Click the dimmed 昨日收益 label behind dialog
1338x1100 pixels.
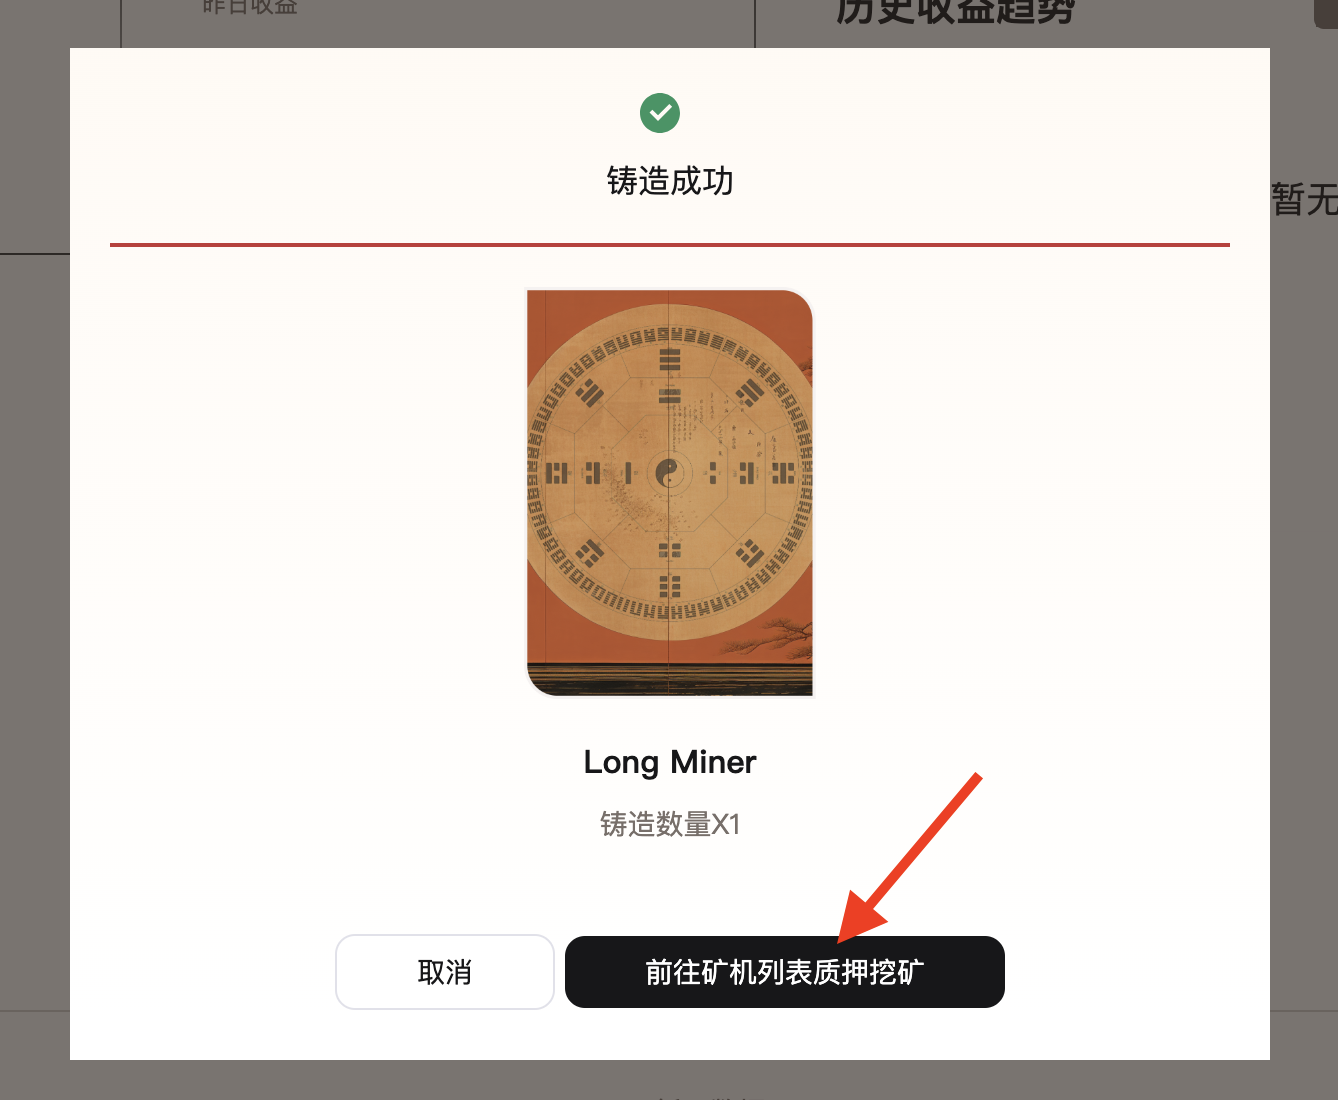[x=250, y=7]
